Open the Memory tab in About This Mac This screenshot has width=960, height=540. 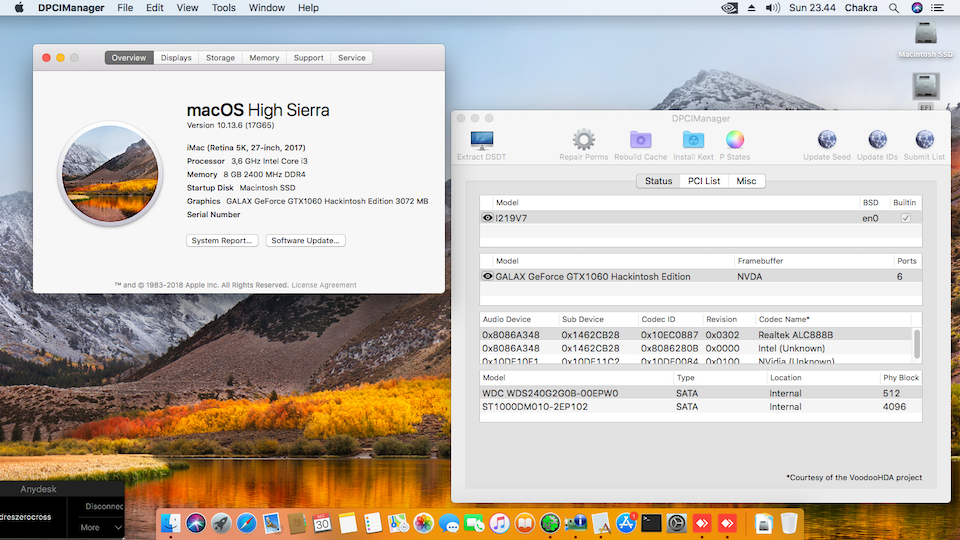tap(264, 58)
